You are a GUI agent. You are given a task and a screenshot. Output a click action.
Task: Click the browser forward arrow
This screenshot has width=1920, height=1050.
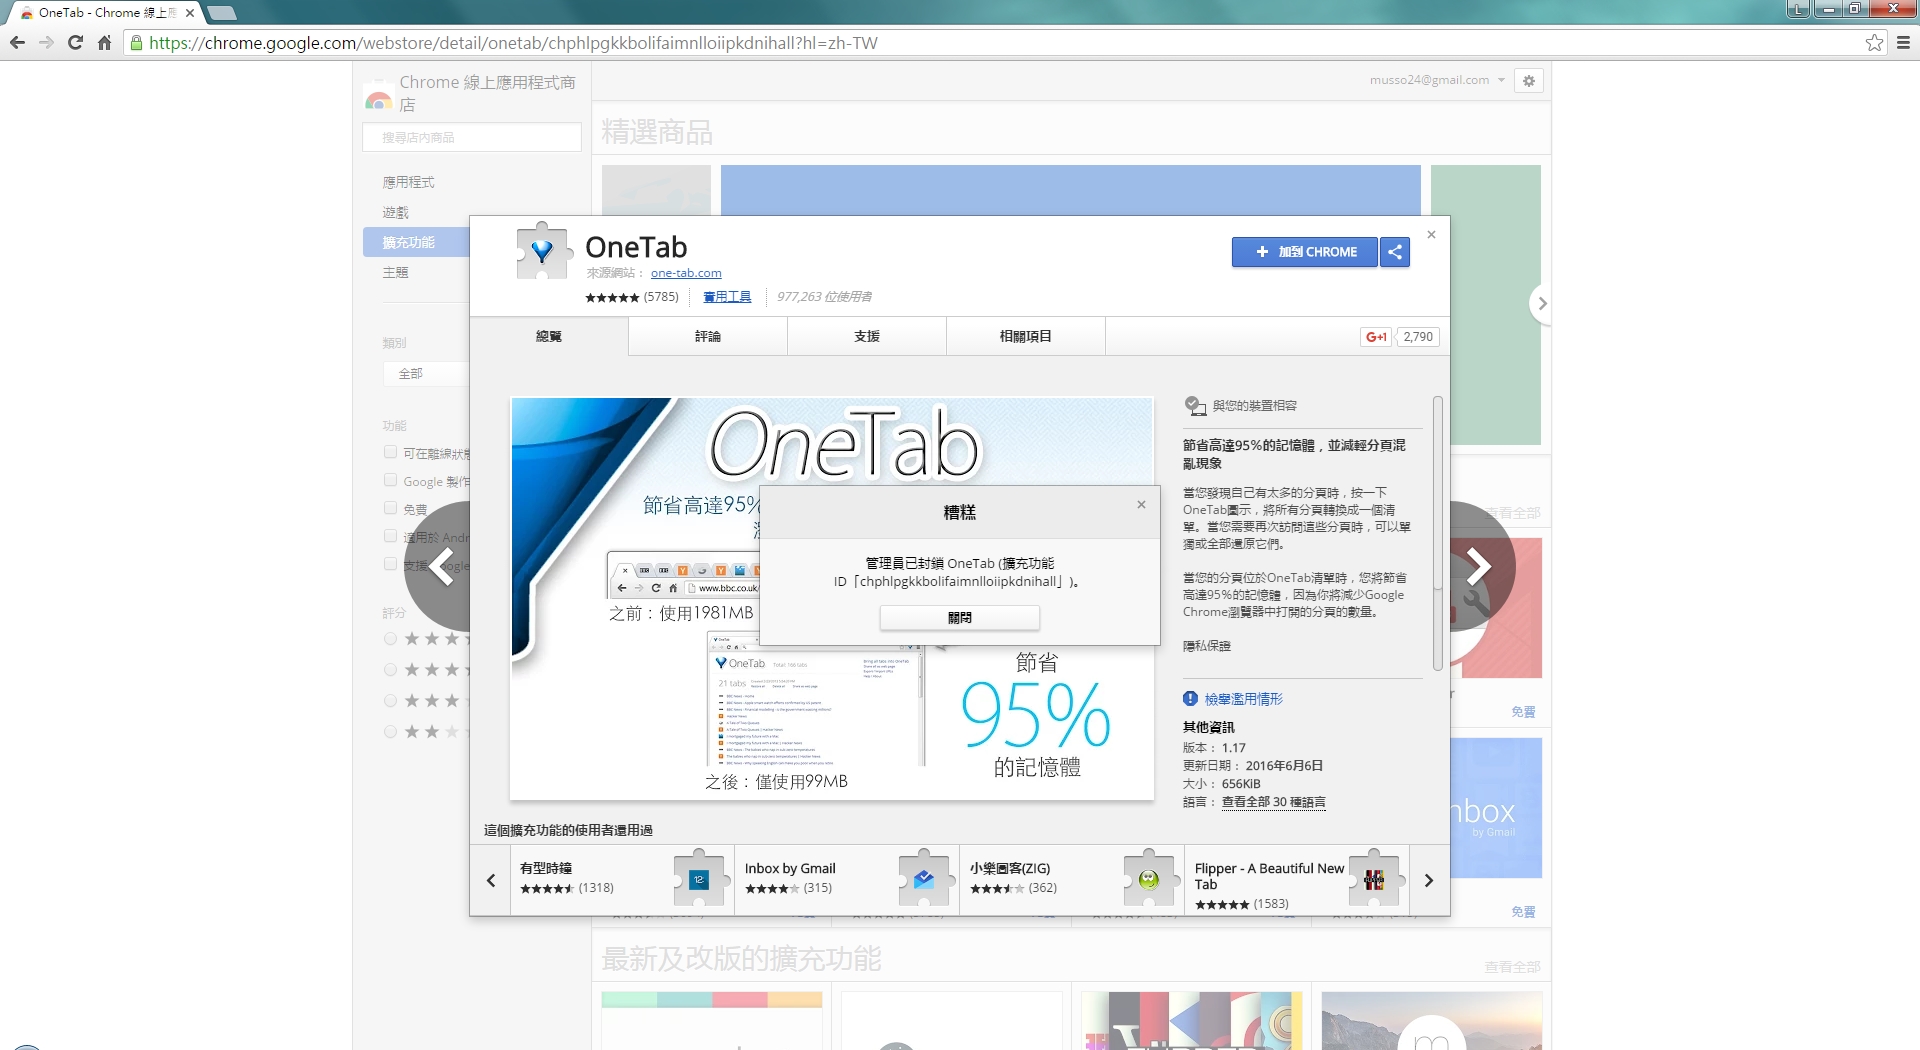(46, 43)
